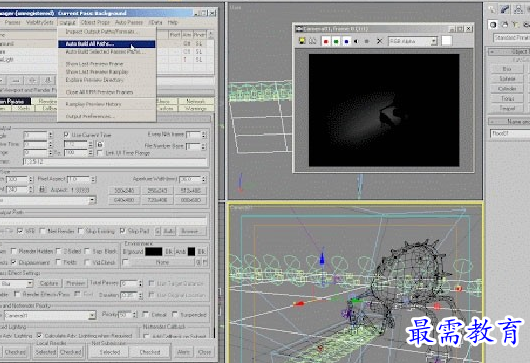Open the Help menu
530x363 pixels.
point(172,23)
